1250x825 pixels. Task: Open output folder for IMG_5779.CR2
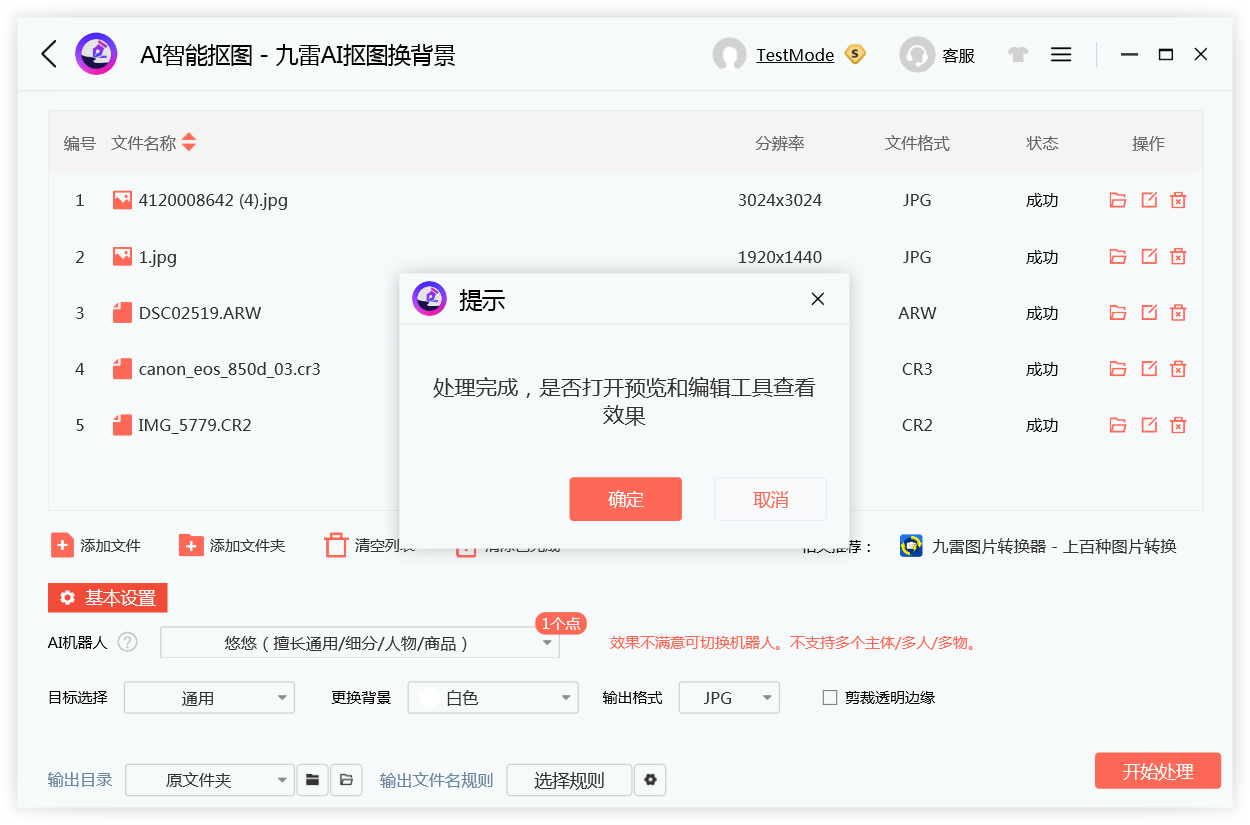(1118, 425)
